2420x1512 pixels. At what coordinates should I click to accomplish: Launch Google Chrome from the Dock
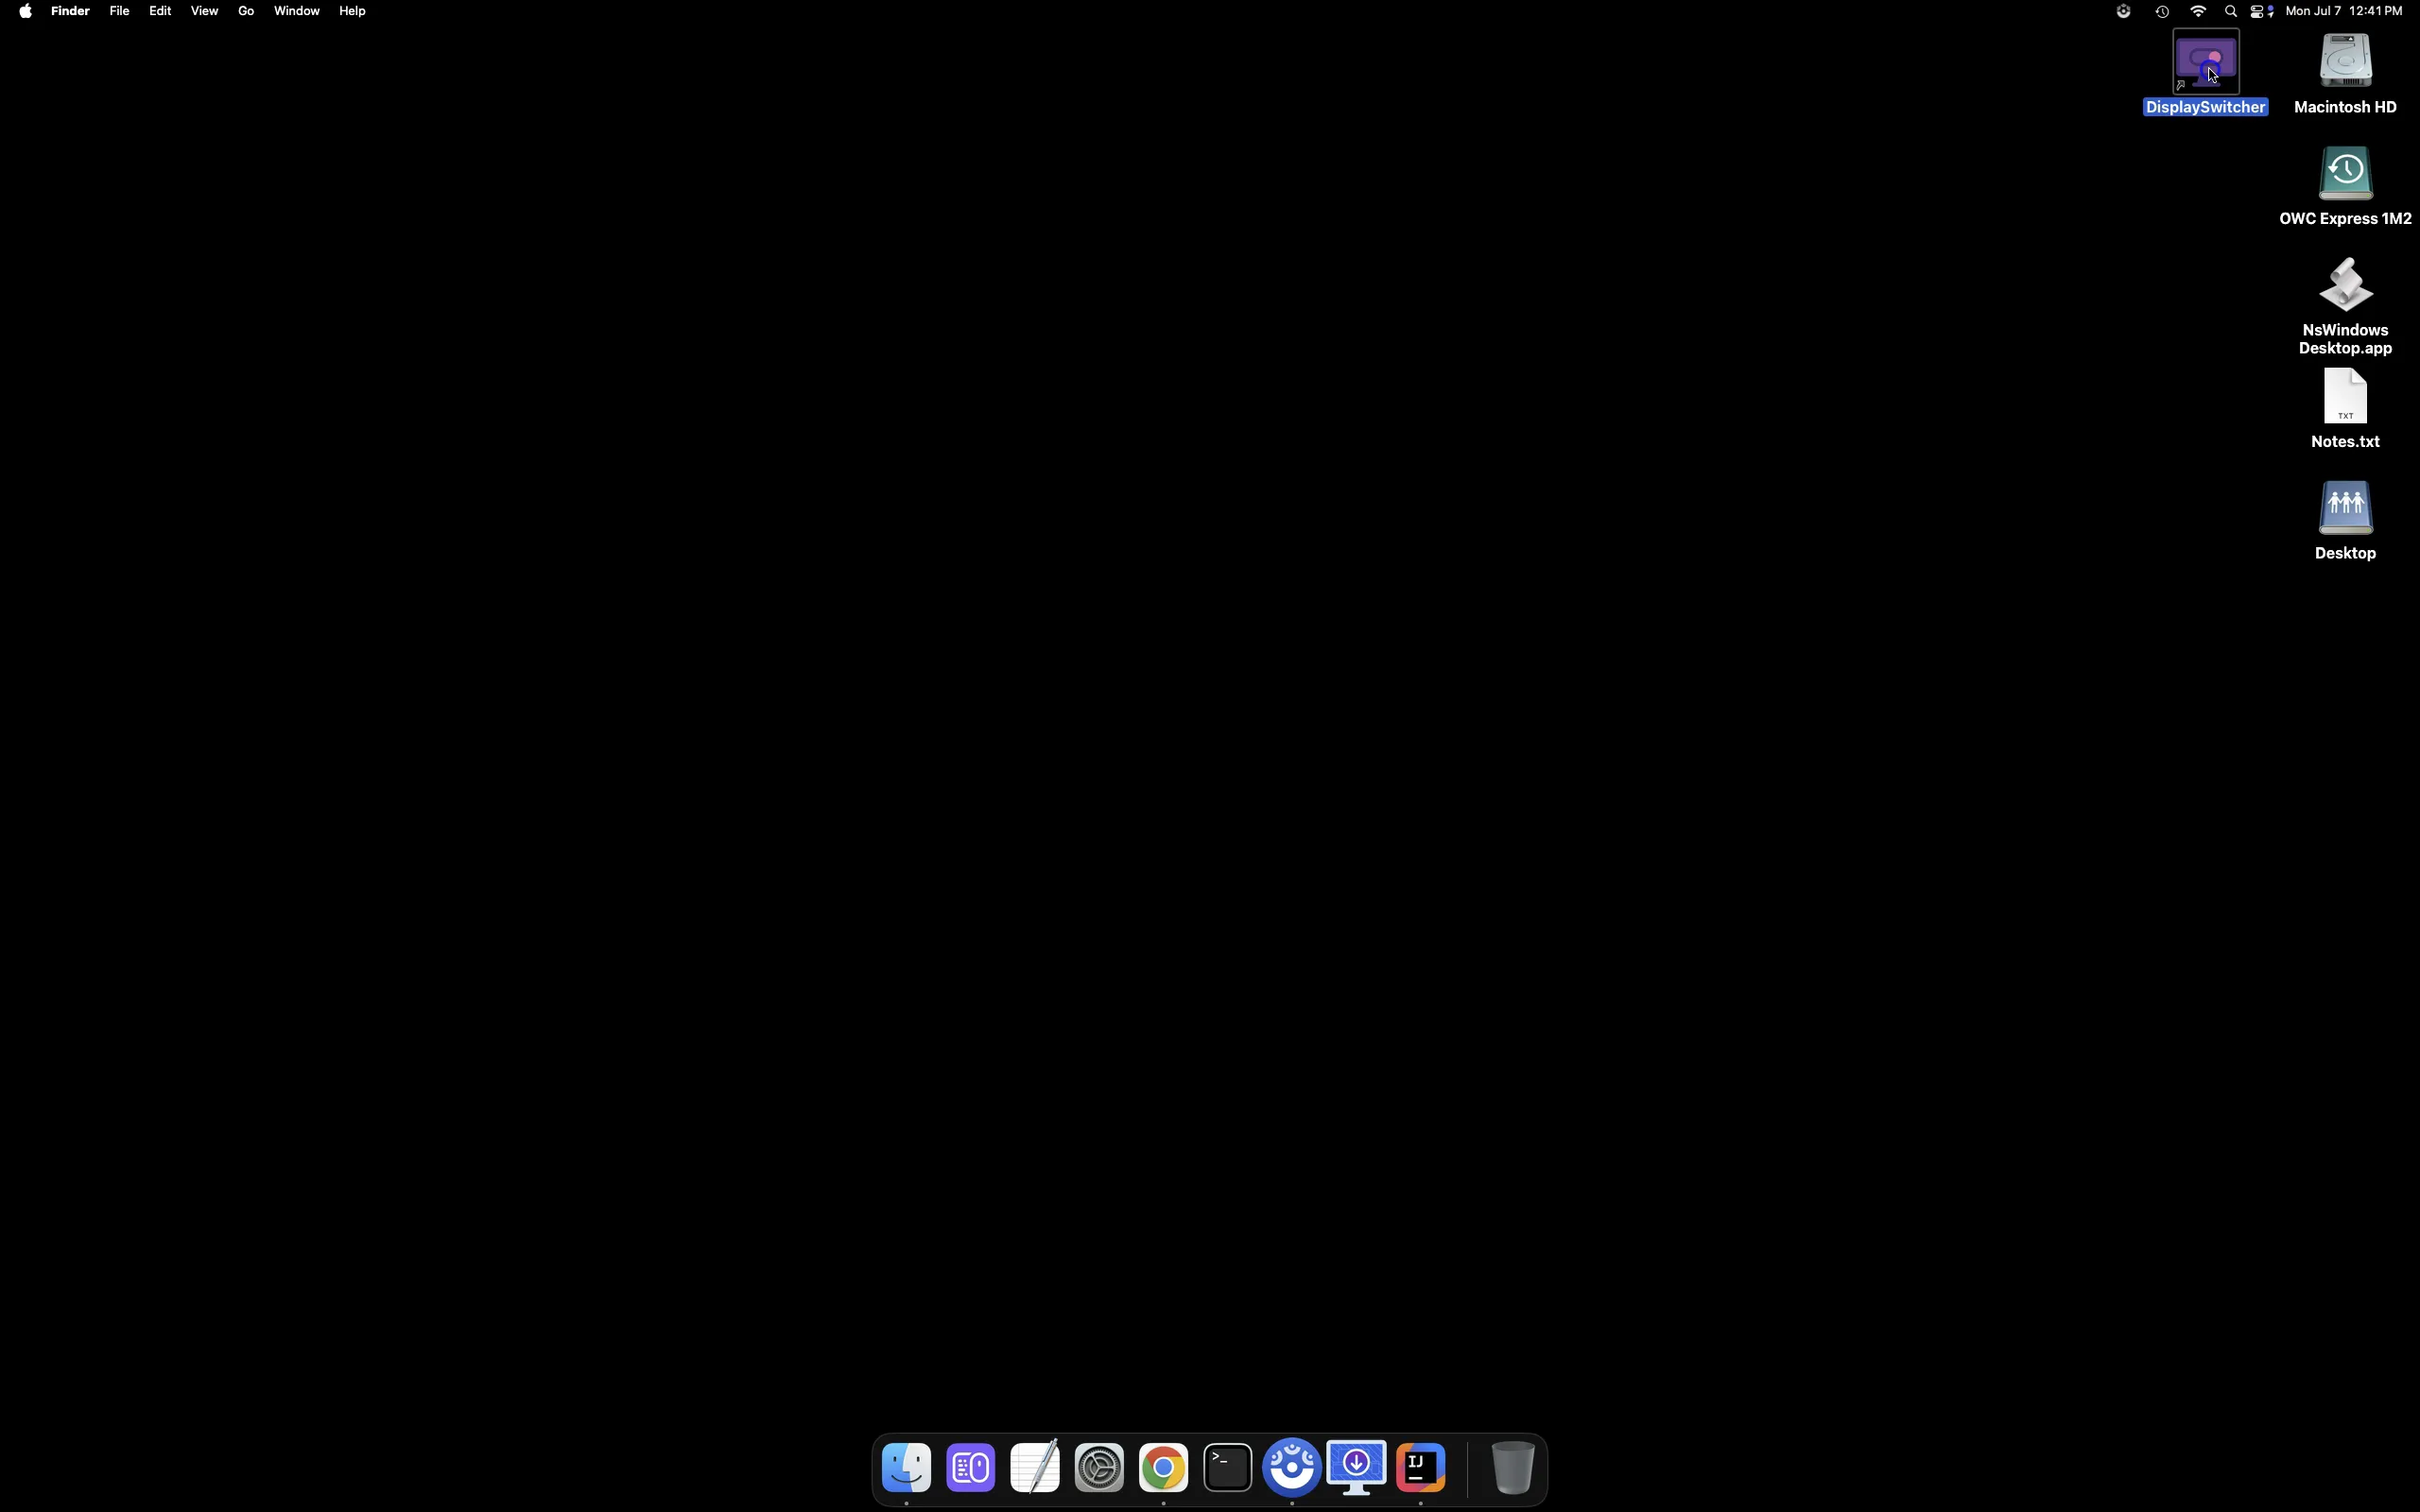click(x=1165, y=1468)
